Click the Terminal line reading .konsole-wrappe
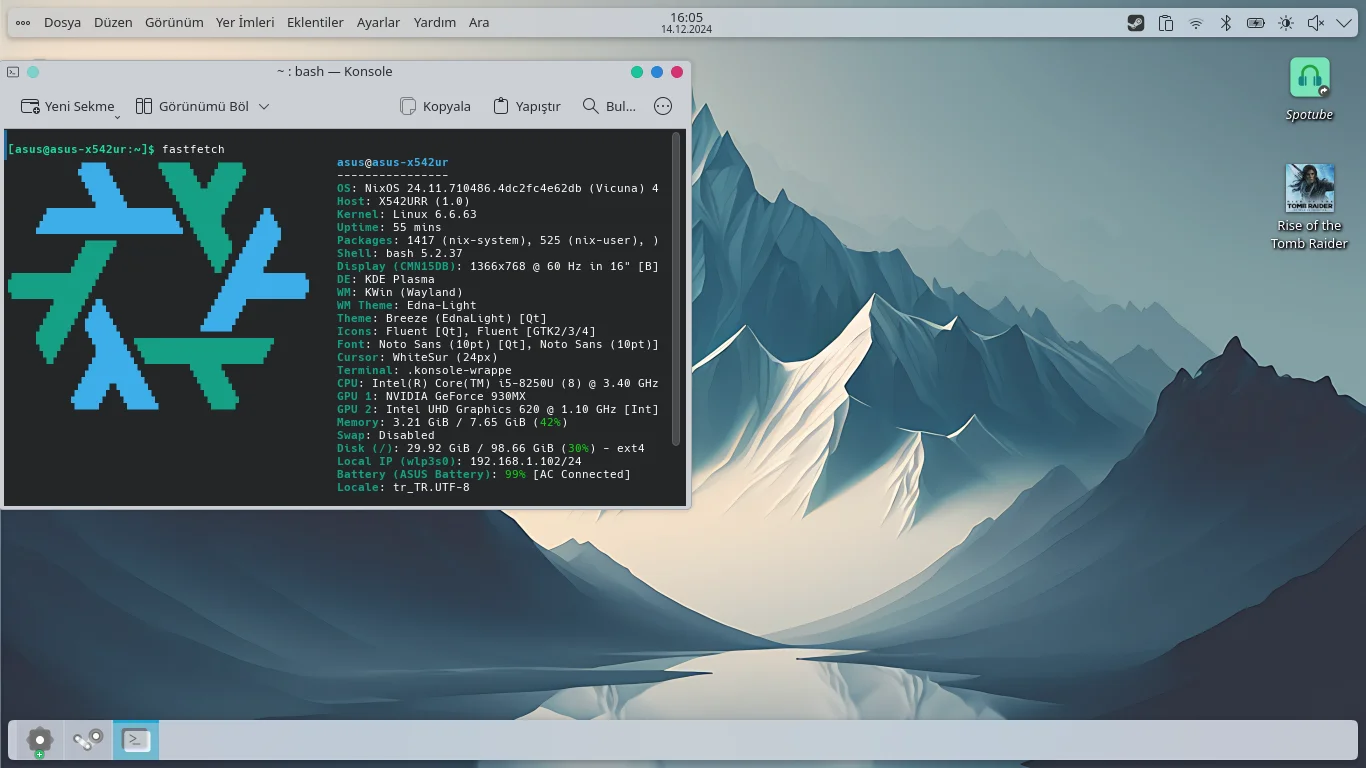The image size is (1366, 768). click(424, 370)
